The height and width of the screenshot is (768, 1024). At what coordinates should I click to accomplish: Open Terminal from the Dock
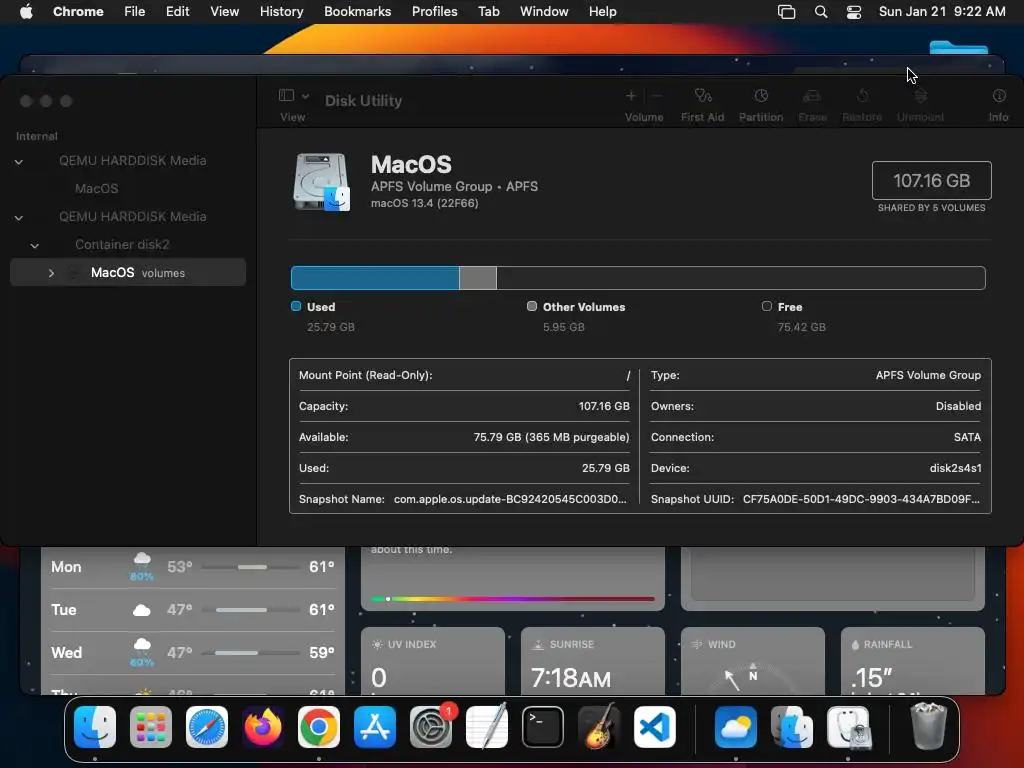click(543, 727)
